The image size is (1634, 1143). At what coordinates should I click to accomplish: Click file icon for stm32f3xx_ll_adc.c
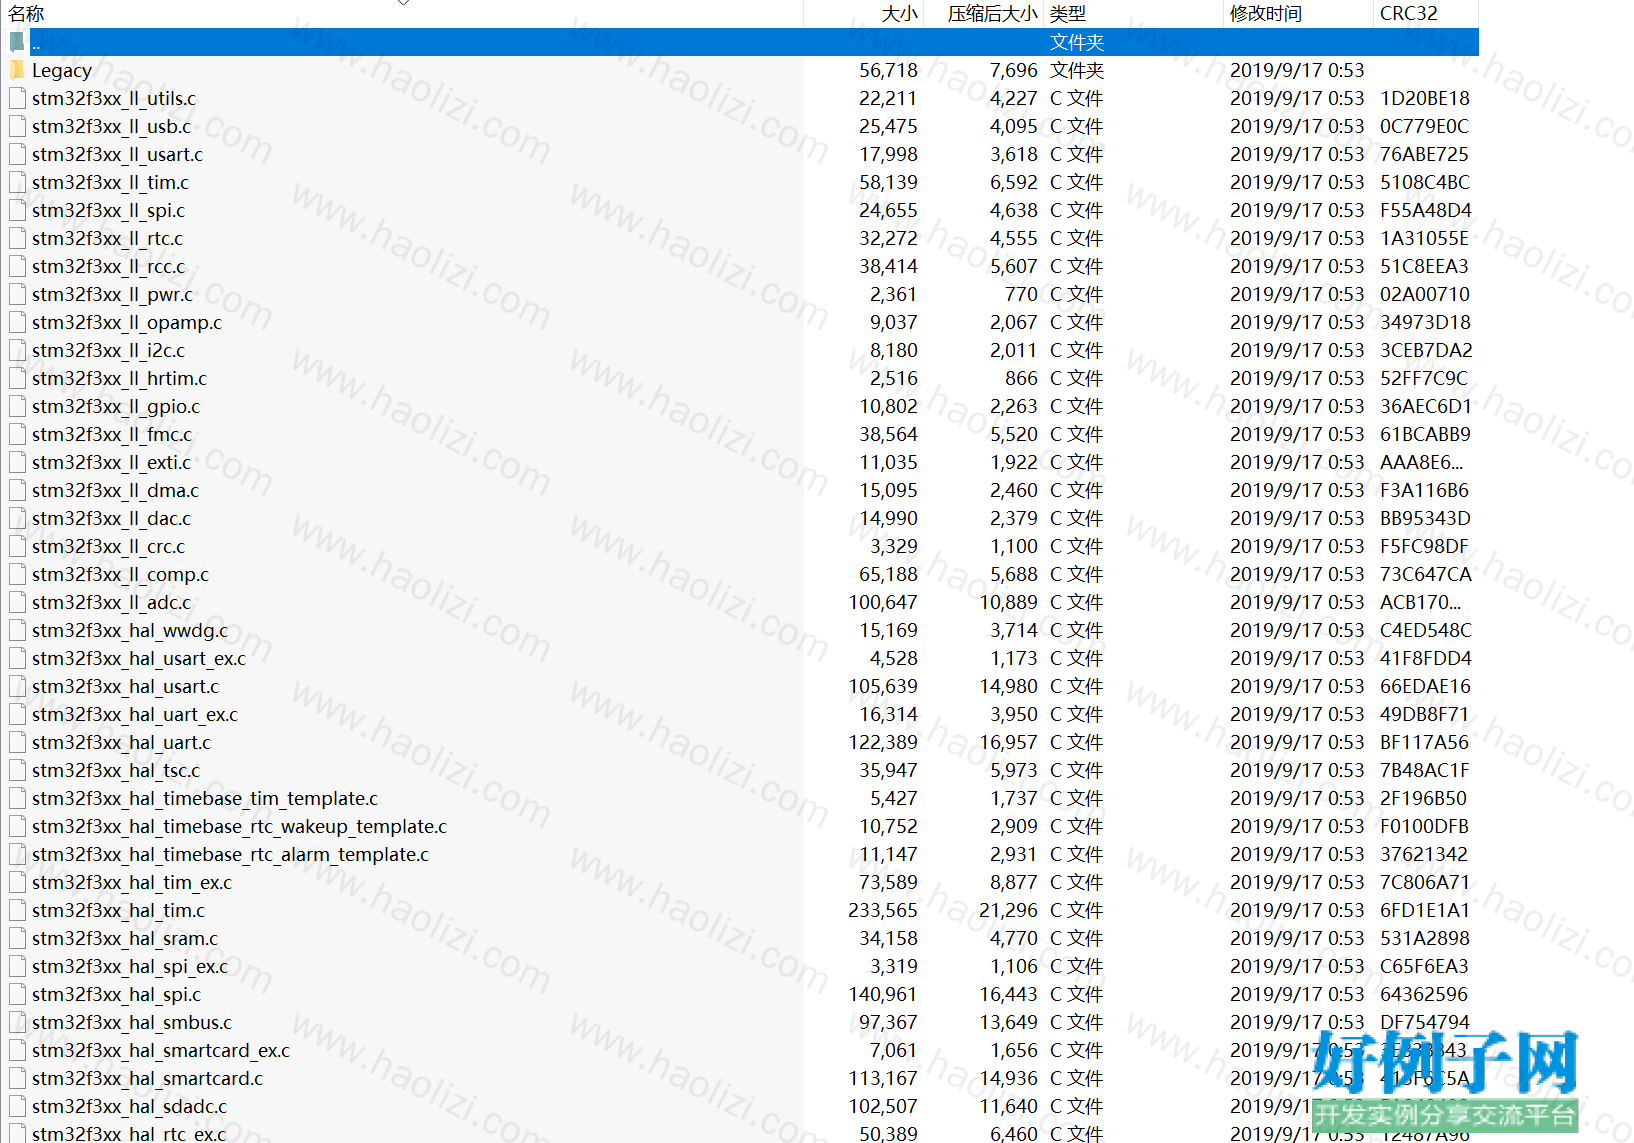coord(17,602)
